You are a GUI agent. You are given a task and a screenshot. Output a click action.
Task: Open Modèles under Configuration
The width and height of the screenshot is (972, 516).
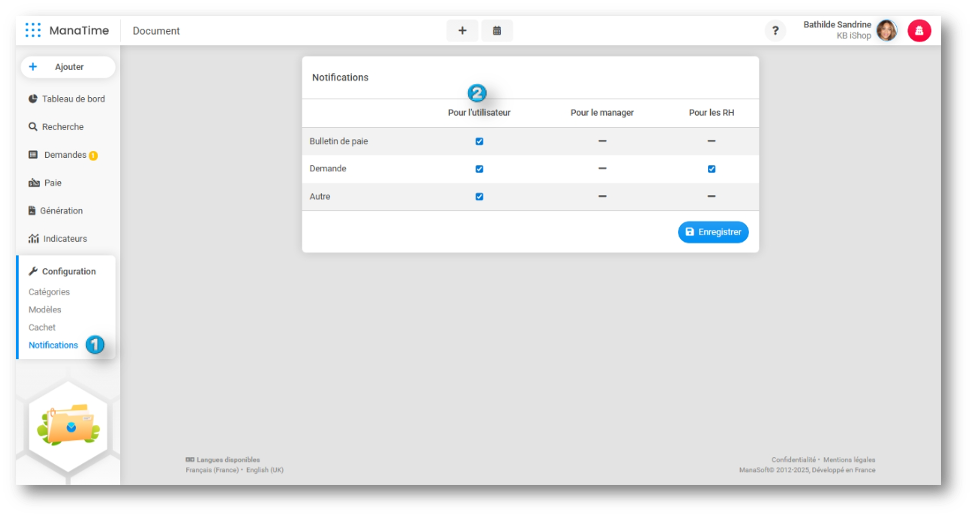[45, 309]
